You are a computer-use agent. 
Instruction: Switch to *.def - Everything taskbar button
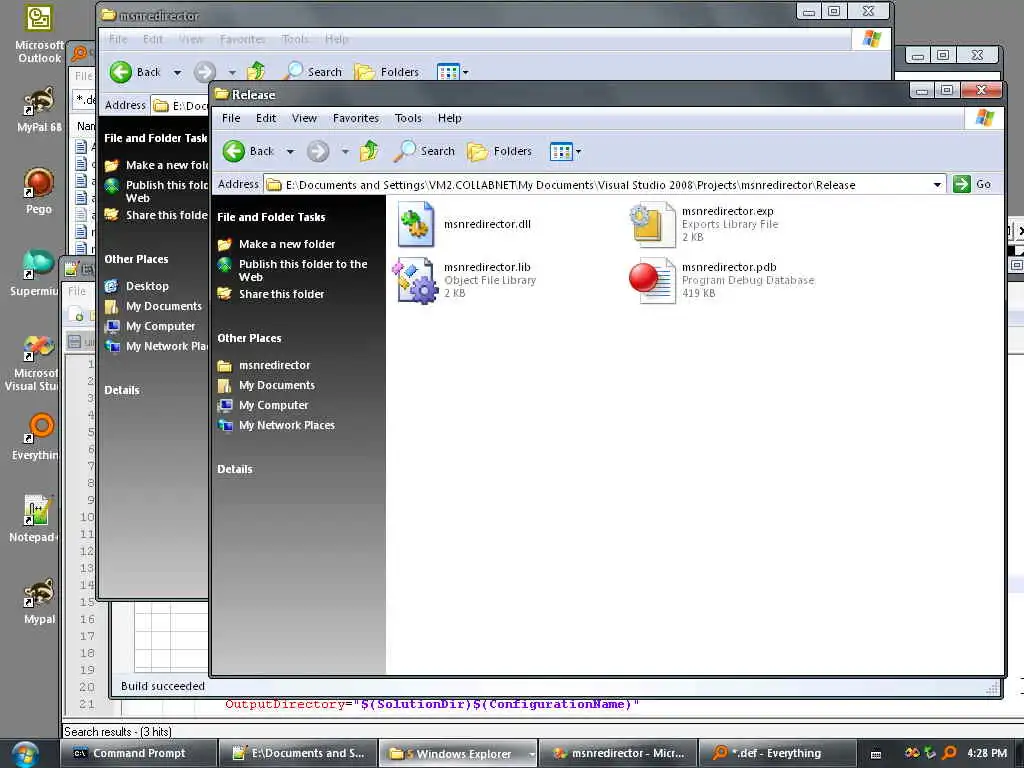777,754
